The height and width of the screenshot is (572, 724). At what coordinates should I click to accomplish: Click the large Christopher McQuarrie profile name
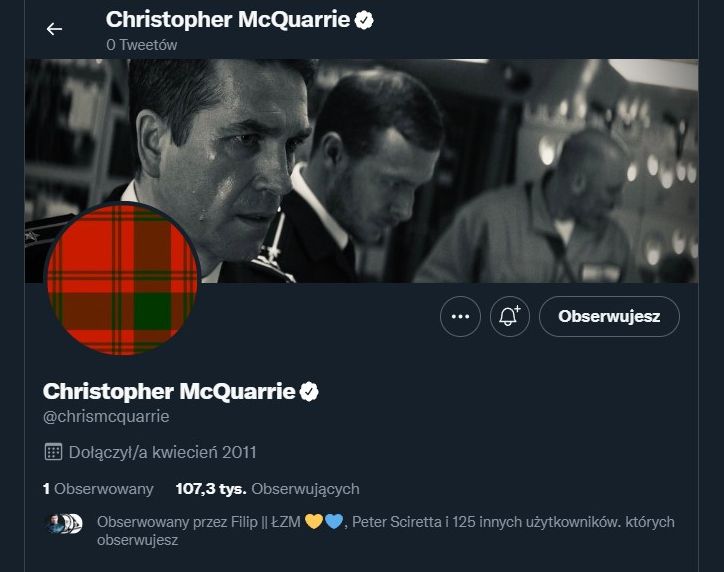(x=169, y=390)
